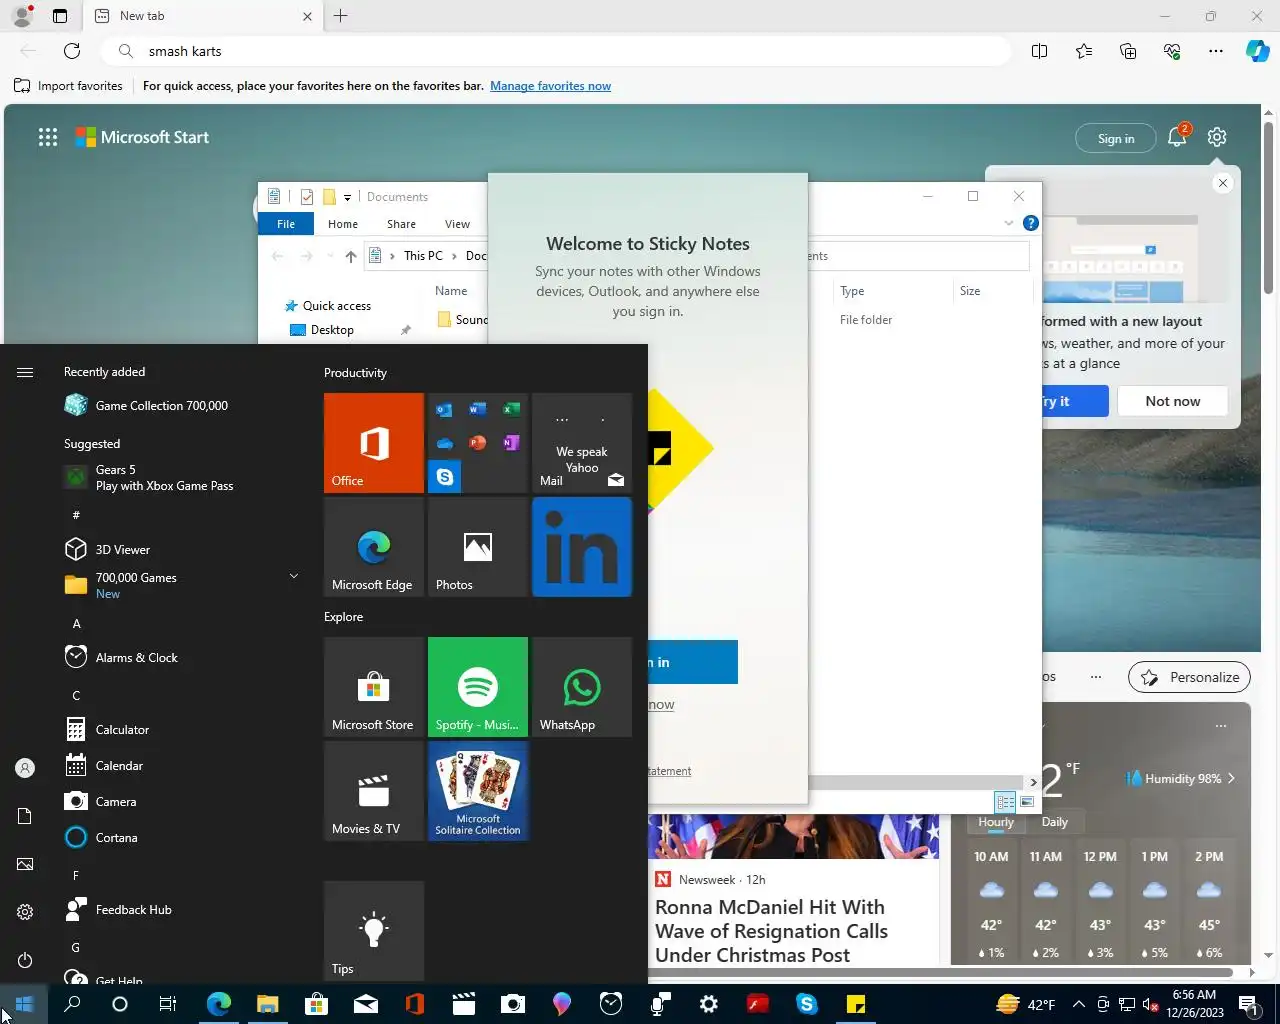
Task: Open Game Collection 700,000 app
Action: 180,405
